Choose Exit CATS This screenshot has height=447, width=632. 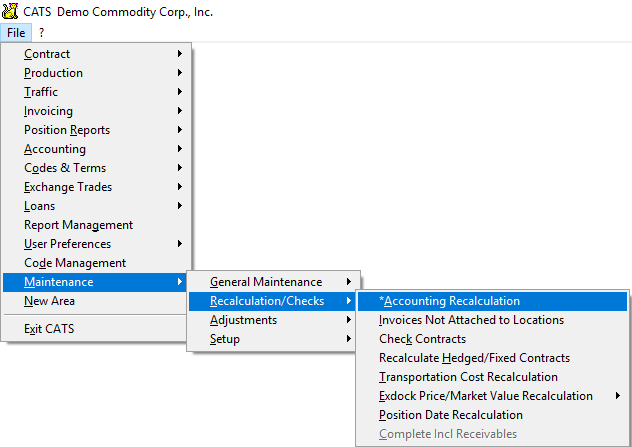(x=94, y=328)
